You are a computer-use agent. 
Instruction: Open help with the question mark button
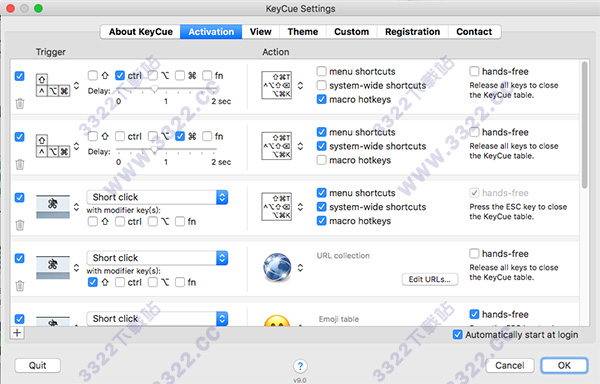pos(300,366)
